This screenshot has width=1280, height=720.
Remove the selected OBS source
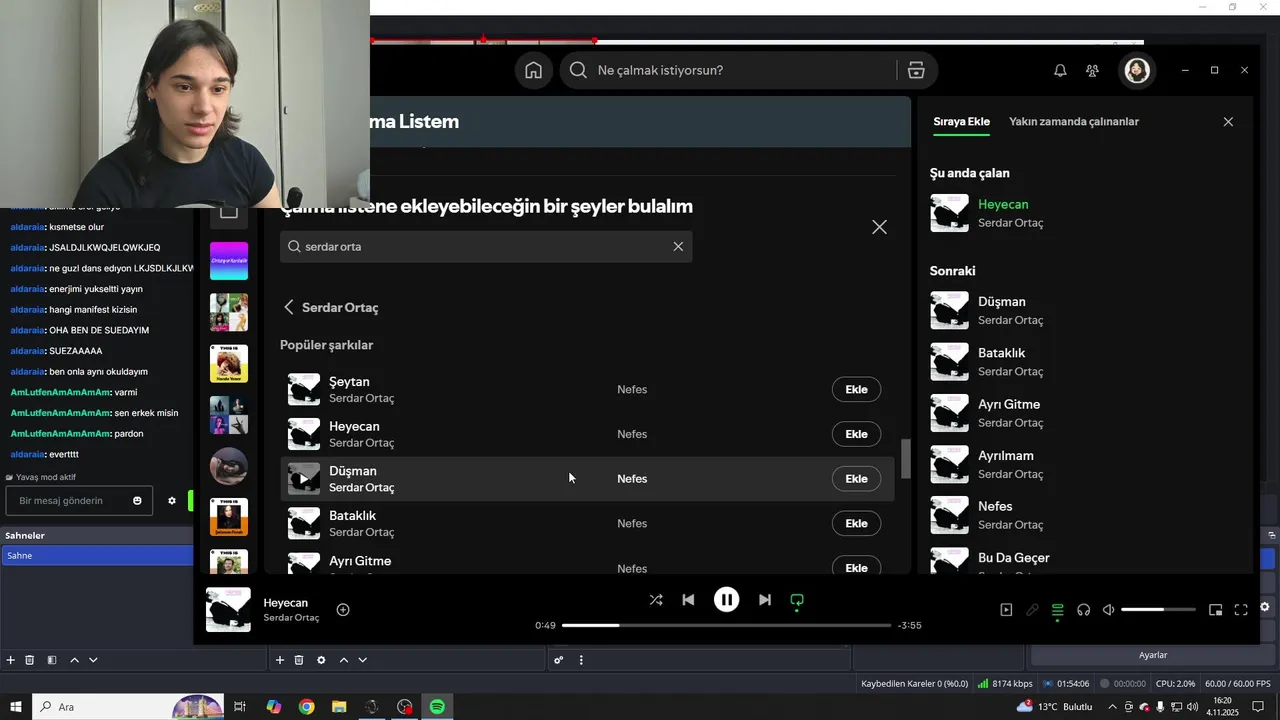click(x=299, y=660)
